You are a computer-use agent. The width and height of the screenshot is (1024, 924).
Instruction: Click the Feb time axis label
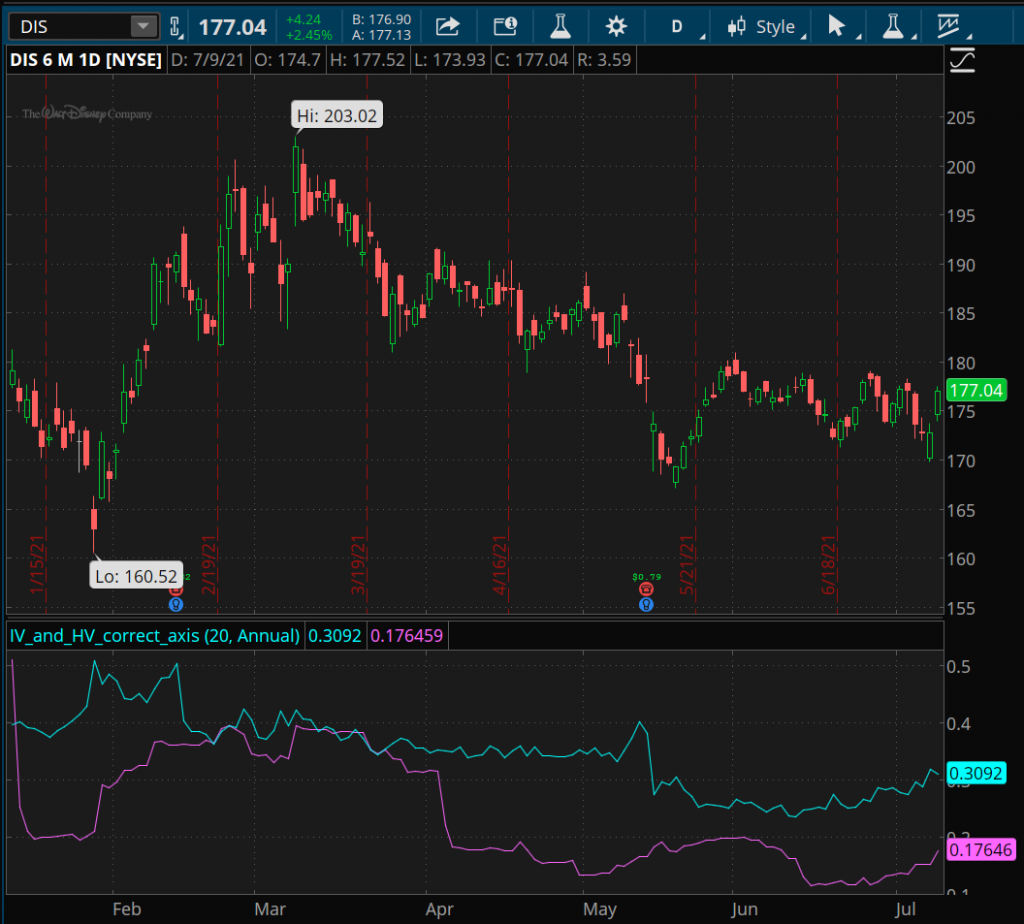[x=127, y=909]
